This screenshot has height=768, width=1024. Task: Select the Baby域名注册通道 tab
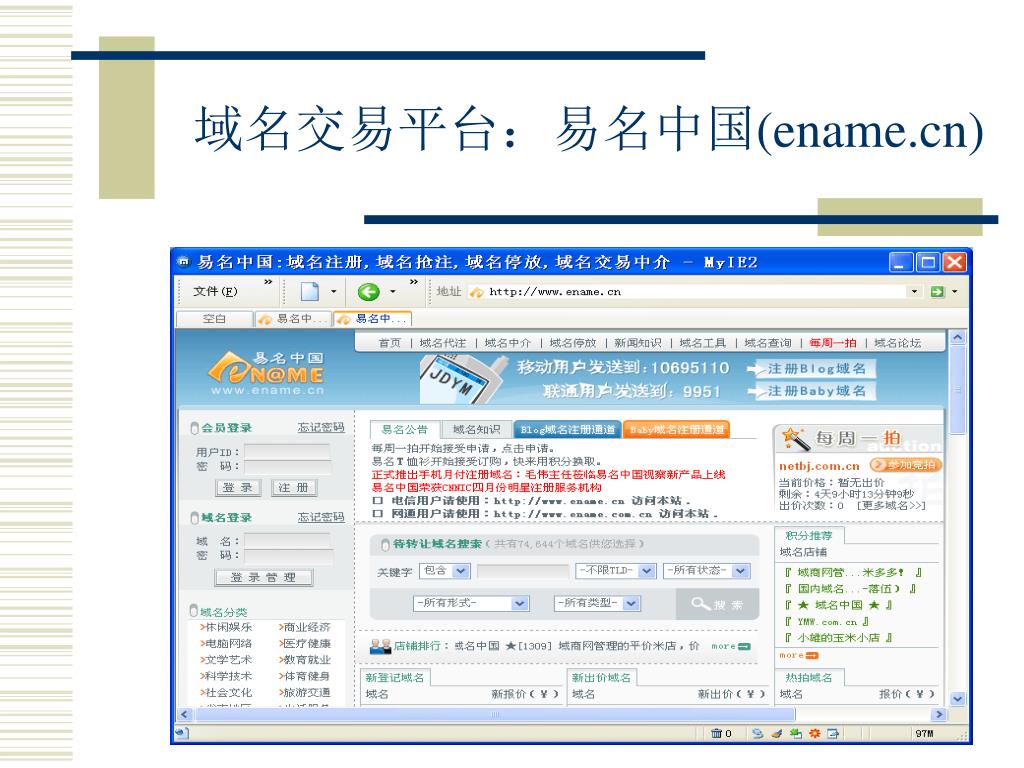[x=677, y=430]
